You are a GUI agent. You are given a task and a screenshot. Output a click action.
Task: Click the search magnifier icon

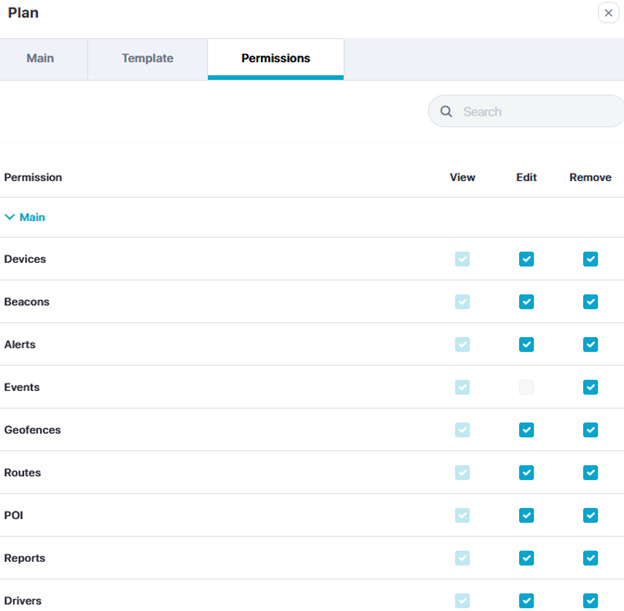(446, 112)
